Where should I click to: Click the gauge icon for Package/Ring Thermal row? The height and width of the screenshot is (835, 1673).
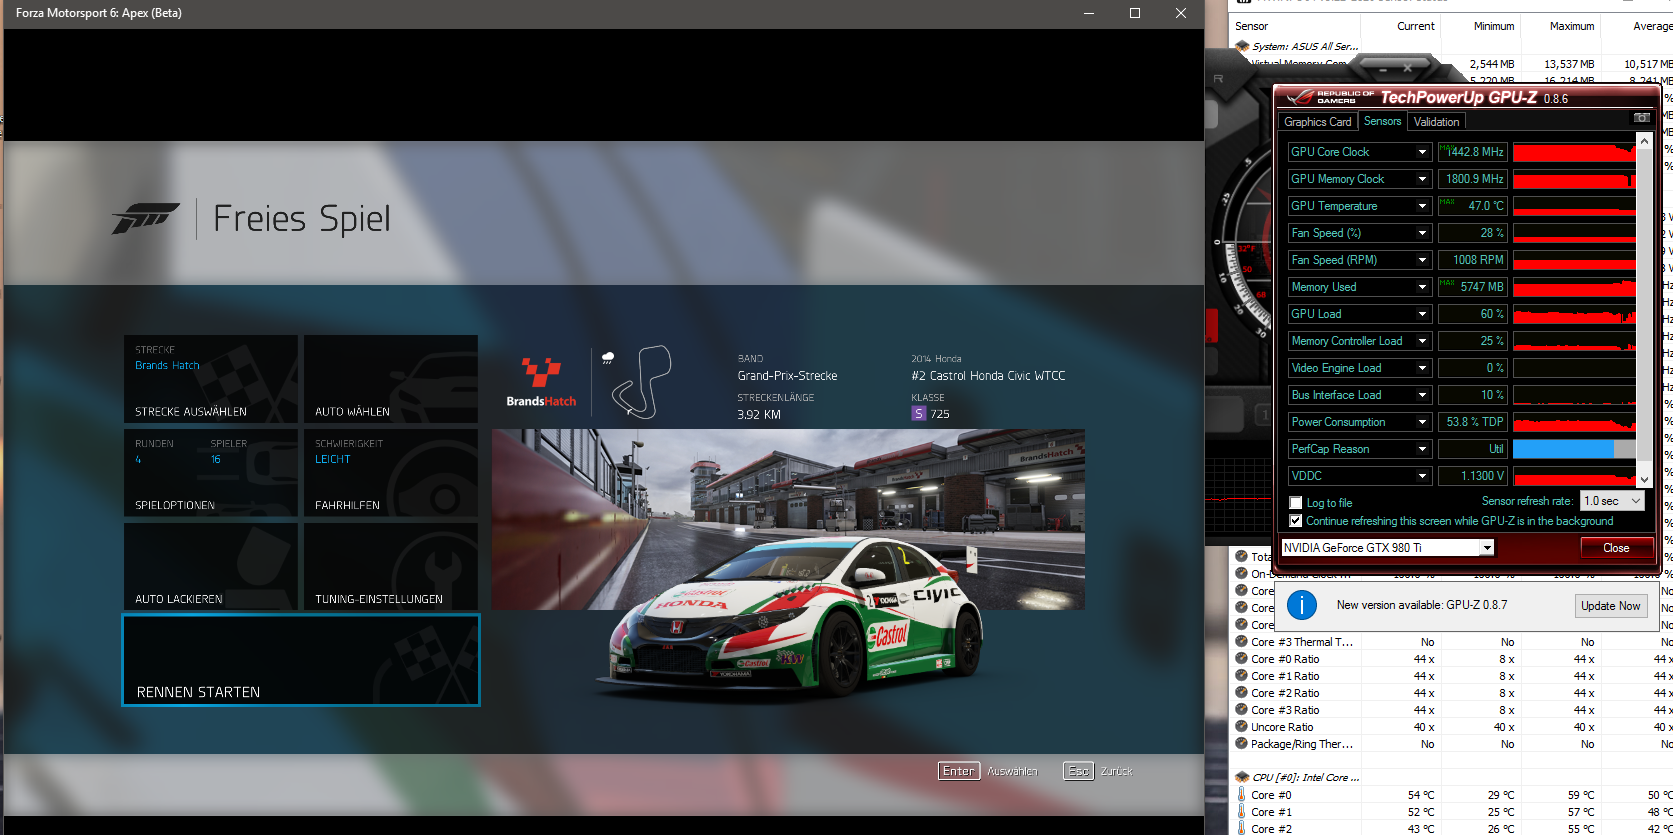[1241, 744]
